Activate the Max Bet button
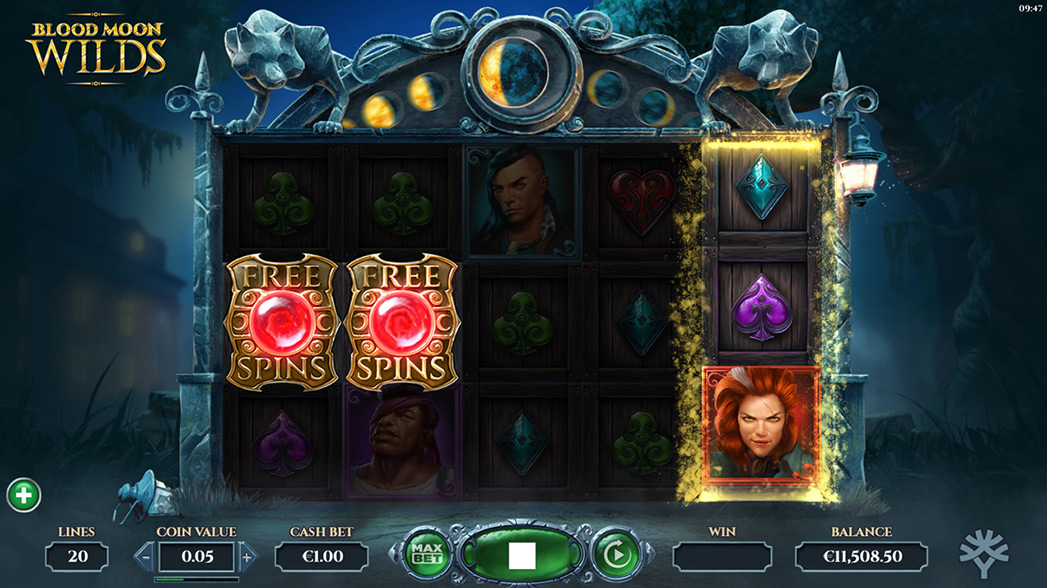 426,554
